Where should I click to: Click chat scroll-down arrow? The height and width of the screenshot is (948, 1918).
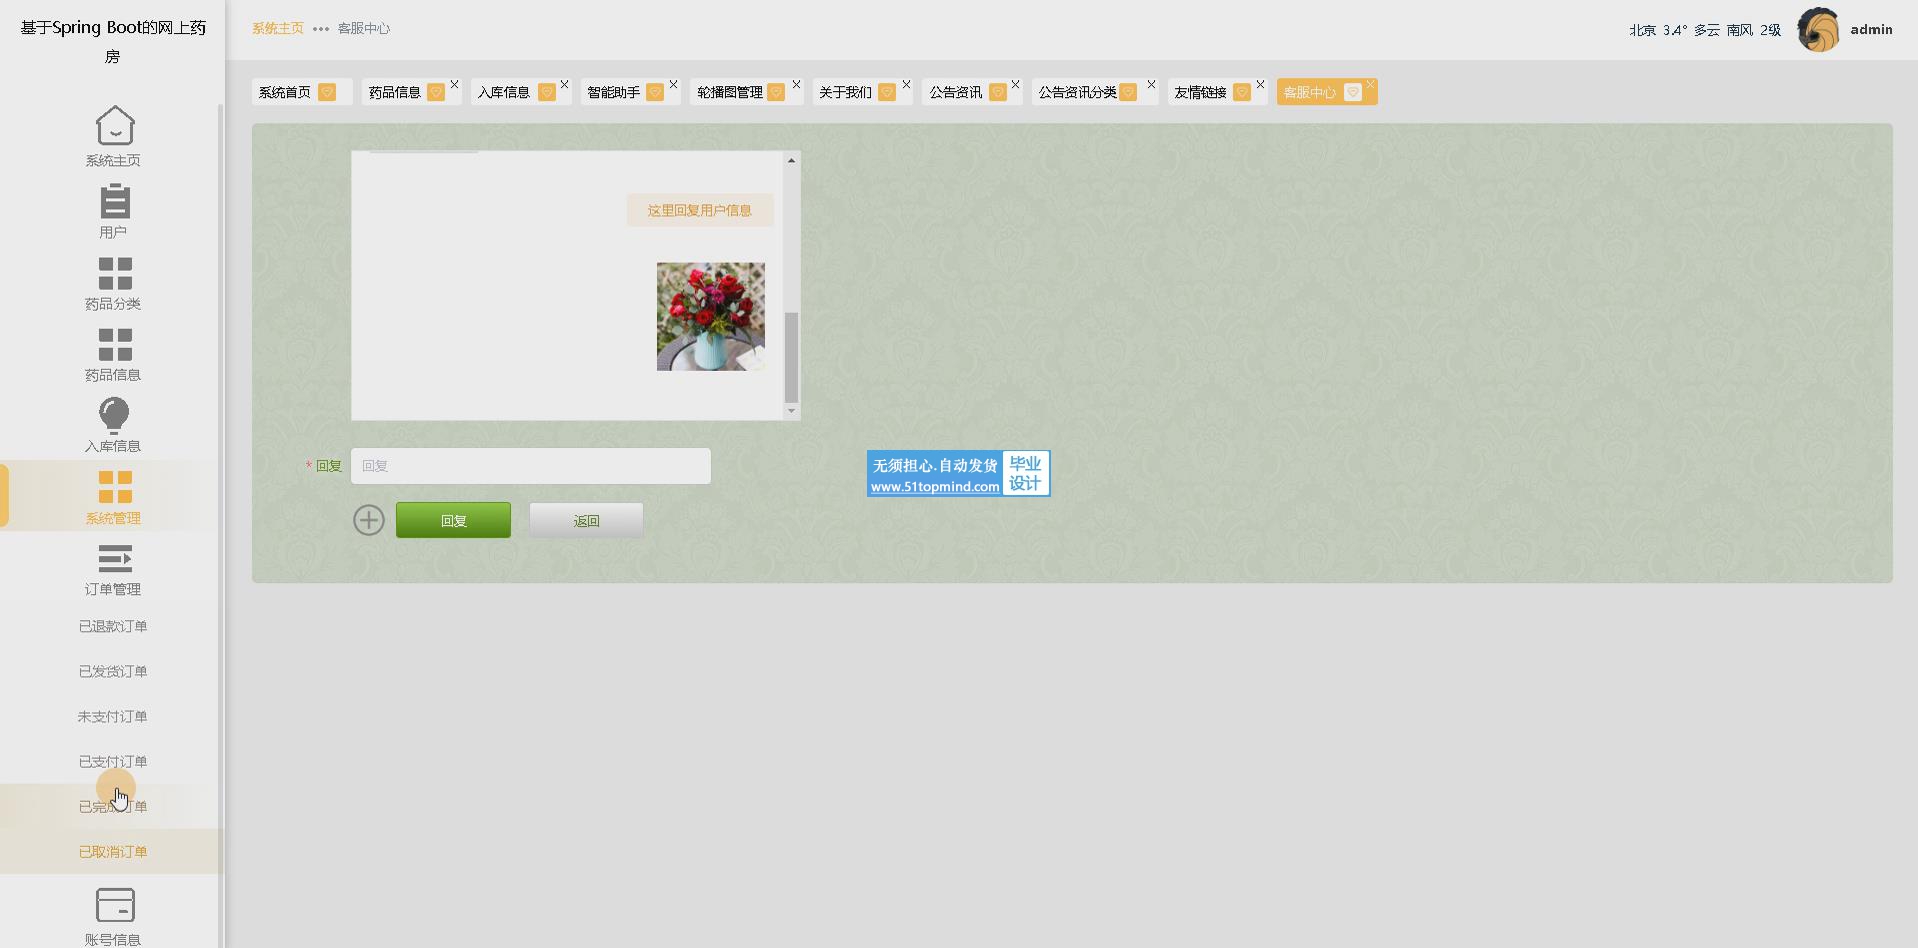click(x=791, y=411)
